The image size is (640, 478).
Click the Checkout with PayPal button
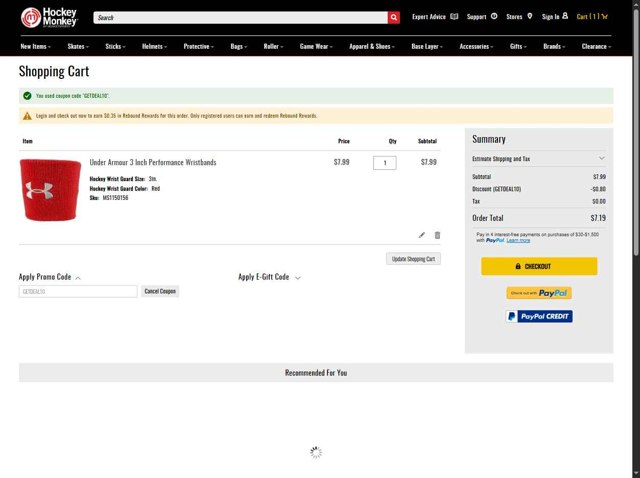[539, 293]
